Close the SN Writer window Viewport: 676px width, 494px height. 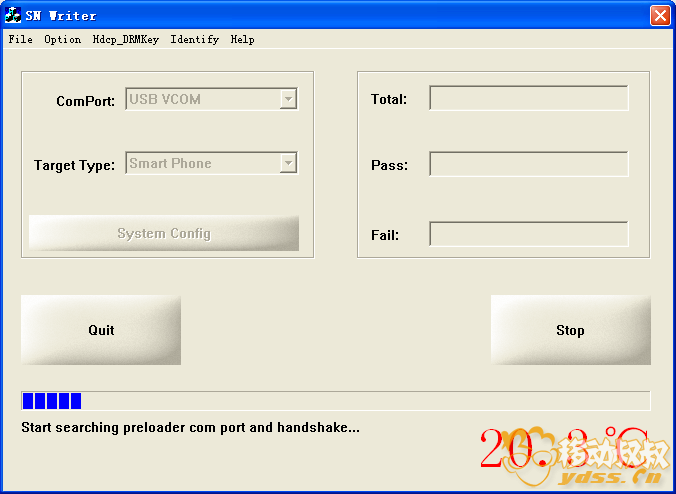pyautogui.click(x=659, y=15)
